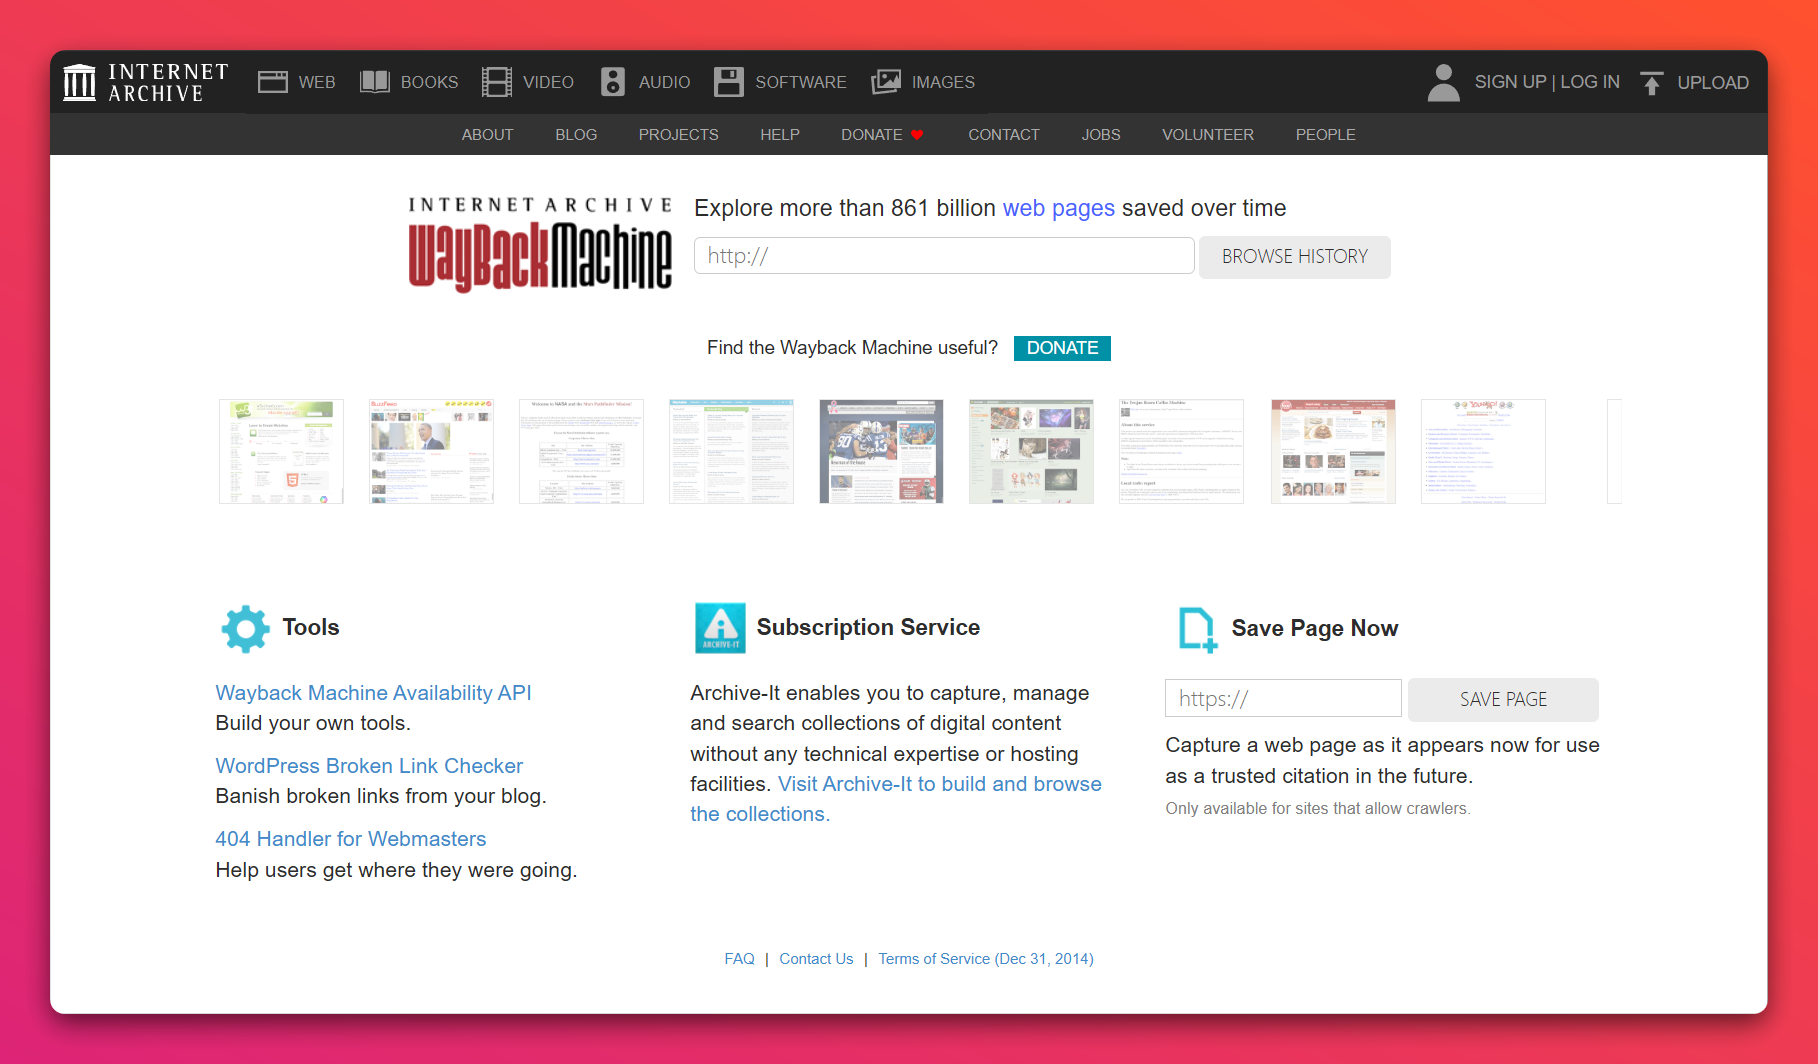Viewport: 1818px width, 1064px height.
Task: Open the Audio speaker icon
Action: 613,82
